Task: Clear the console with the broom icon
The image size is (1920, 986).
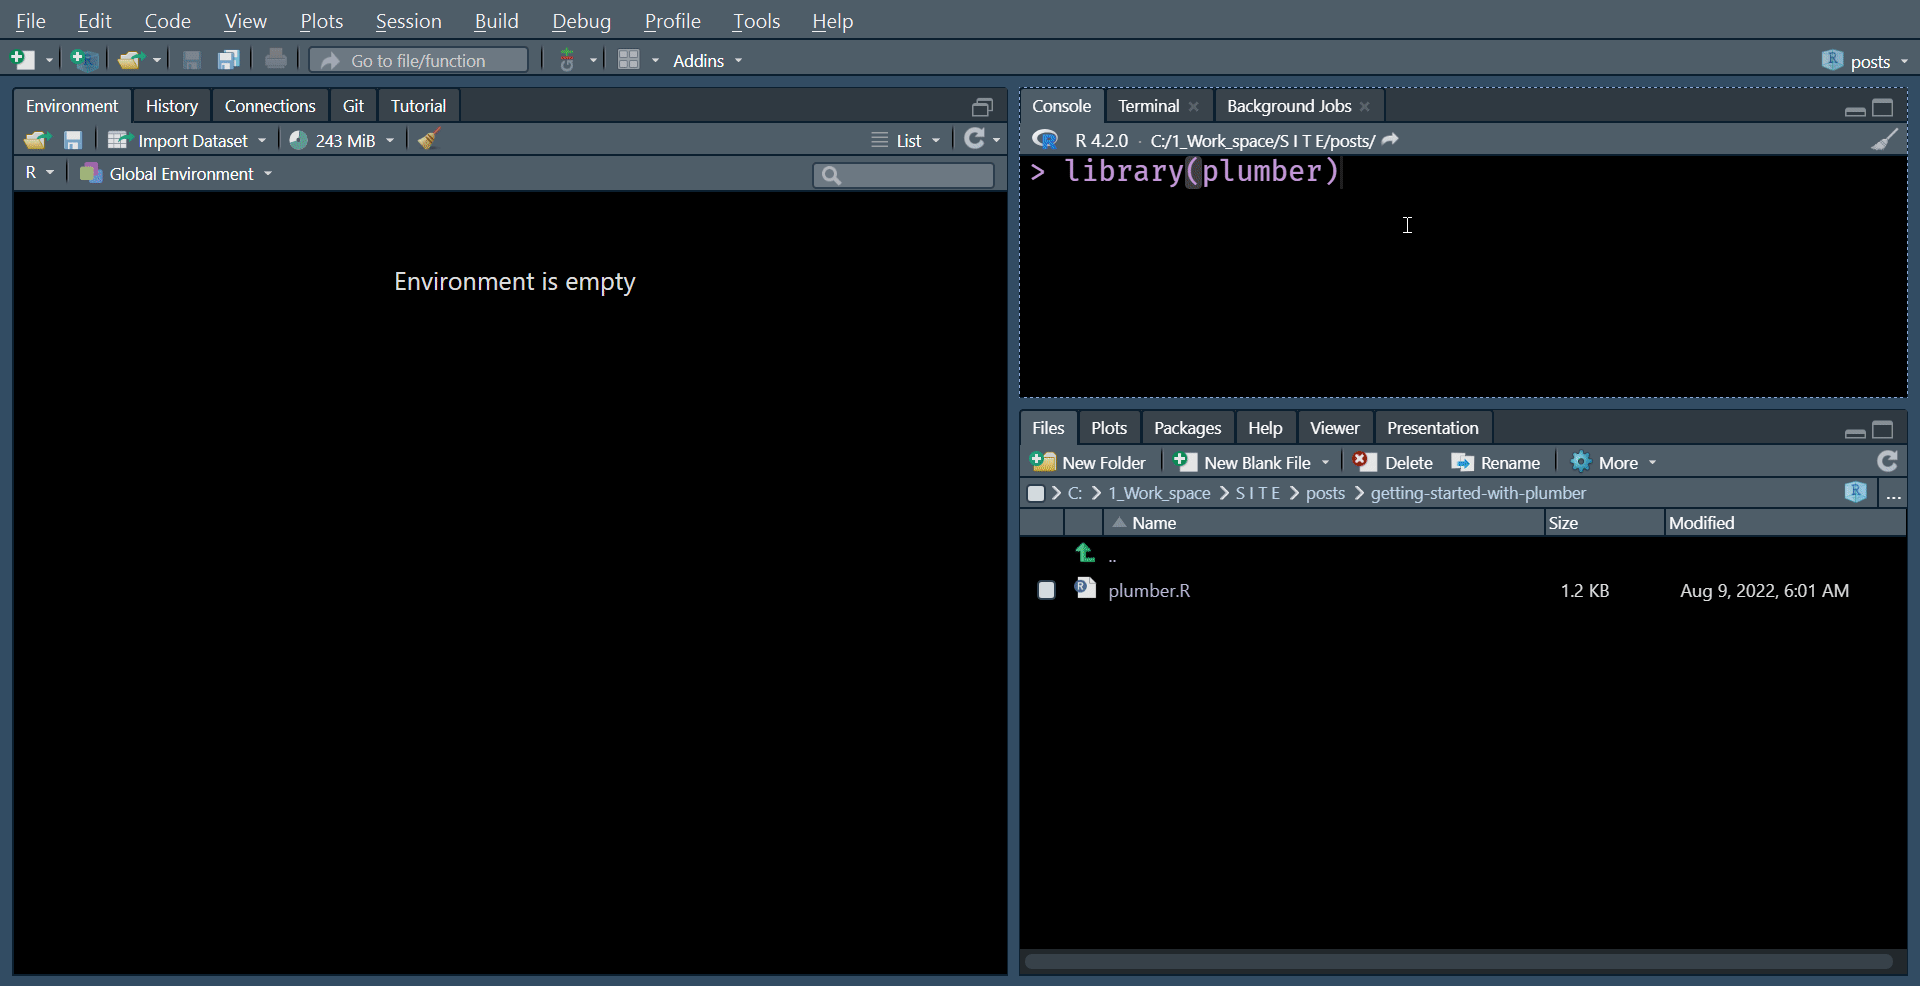Action: [x=1884, y=140]
